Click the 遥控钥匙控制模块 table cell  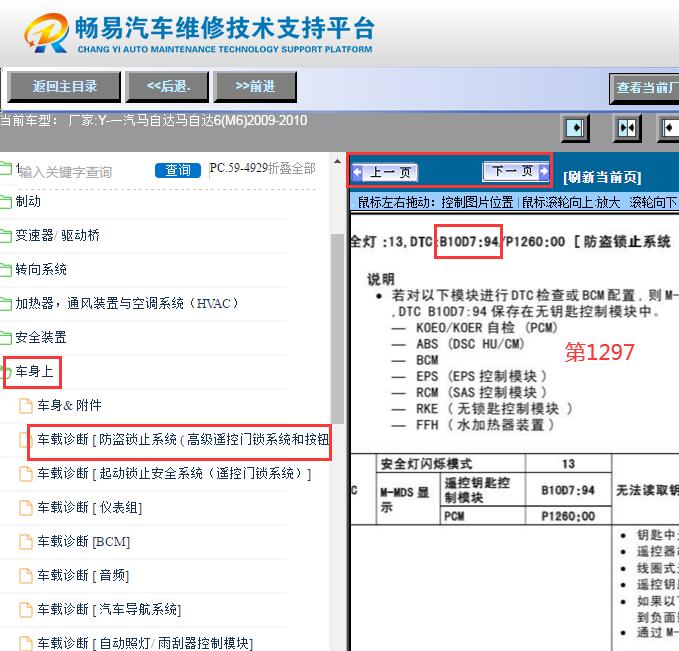(483, 490)
